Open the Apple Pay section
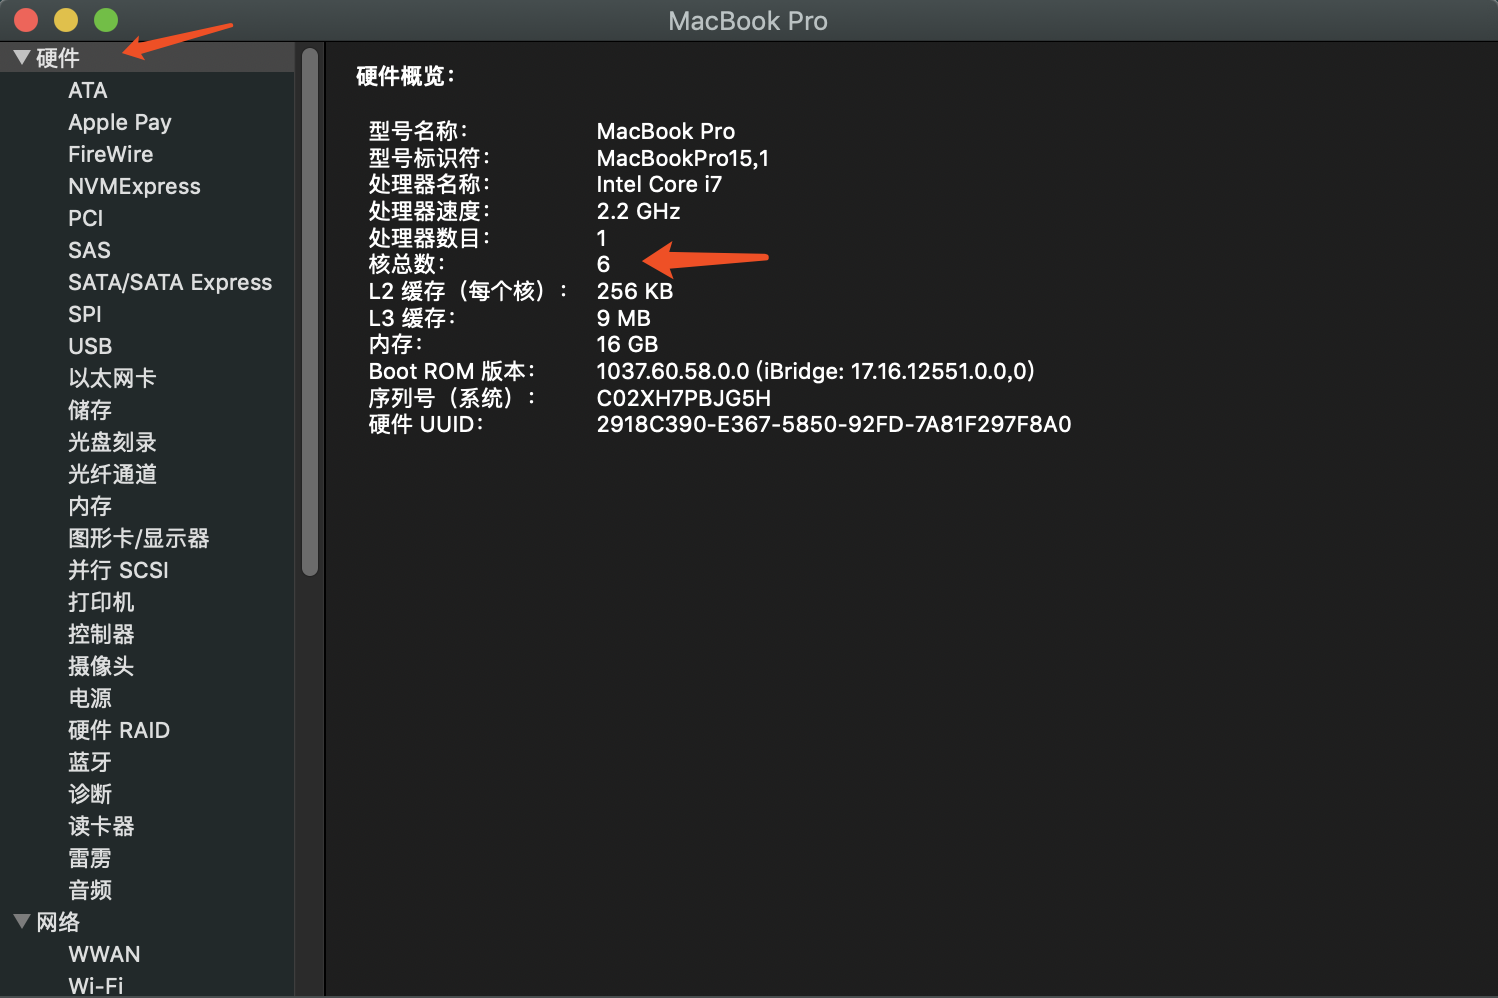Screen dimensions: 1498x998 pyautogui.click(x=120, y=122)
